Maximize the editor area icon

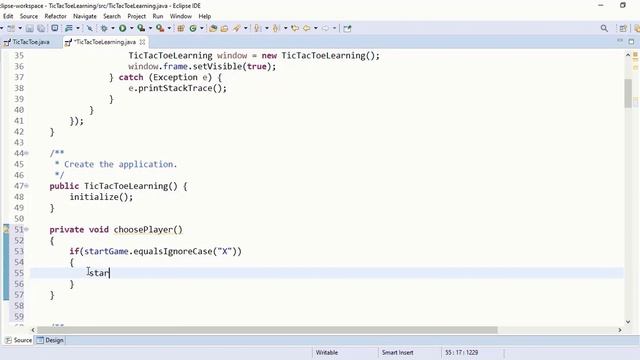(631, 41)
